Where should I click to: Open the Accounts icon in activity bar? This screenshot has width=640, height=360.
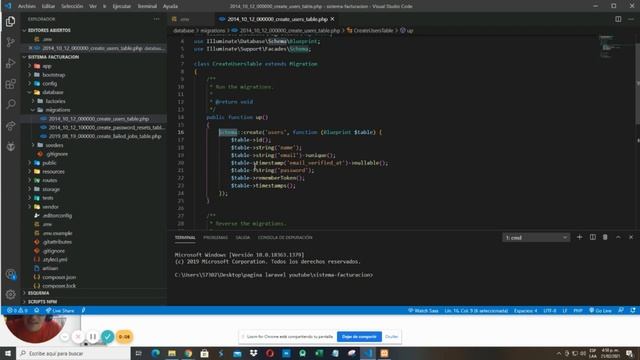(11, 274)
